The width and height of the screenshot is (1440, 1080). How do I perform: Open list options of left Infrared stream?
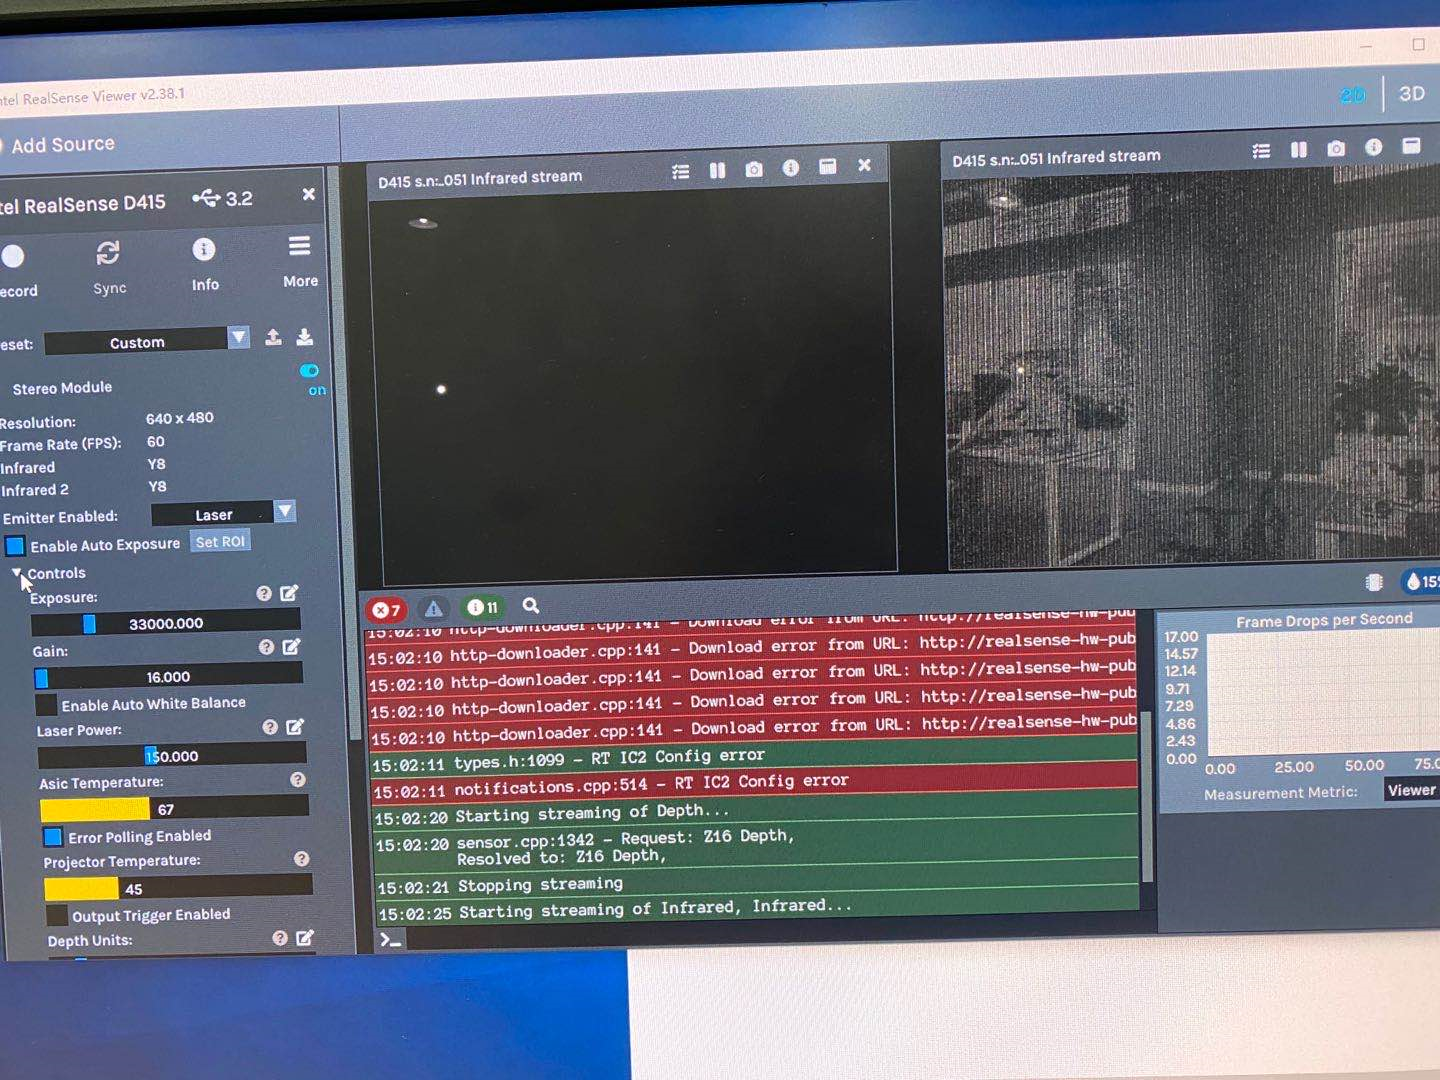(x=681, y=172)
